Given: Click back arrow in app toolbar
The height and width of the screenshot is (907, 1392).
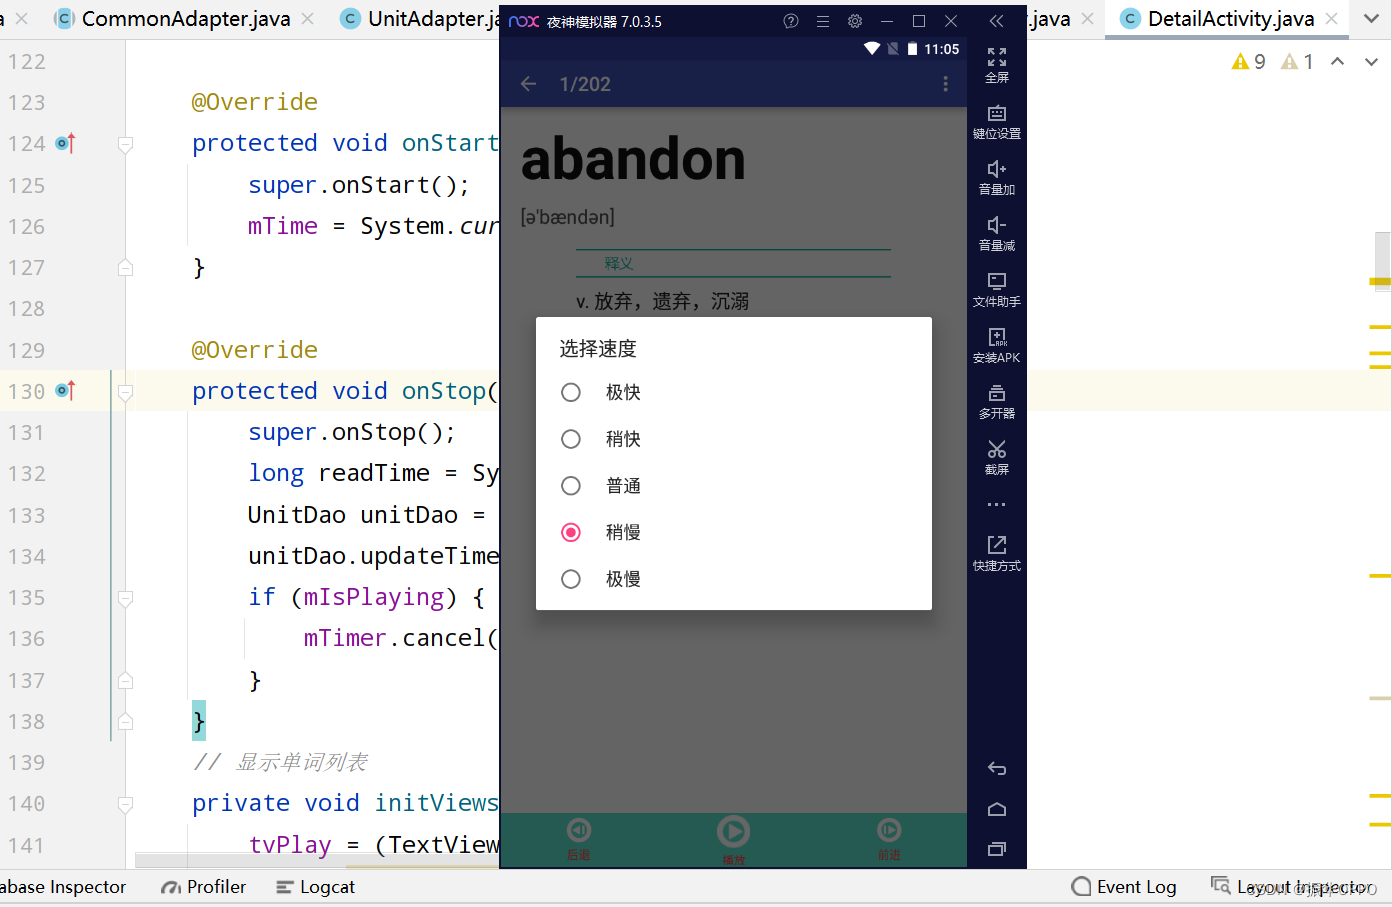Looking at the screenshot, I should coord(529,84).
